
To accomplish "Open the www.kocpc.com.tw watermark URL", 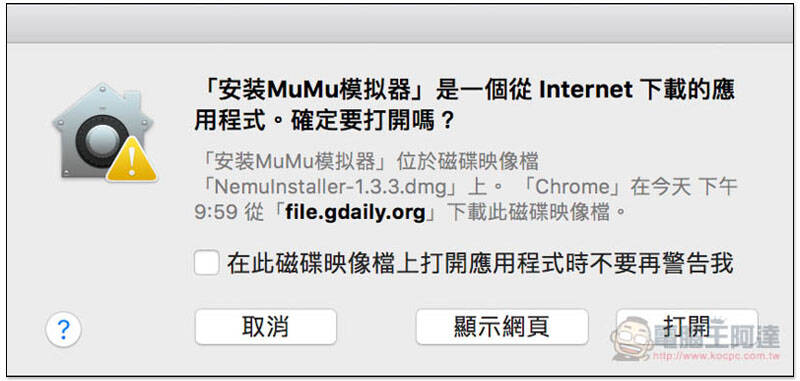I will coord(716,356).
